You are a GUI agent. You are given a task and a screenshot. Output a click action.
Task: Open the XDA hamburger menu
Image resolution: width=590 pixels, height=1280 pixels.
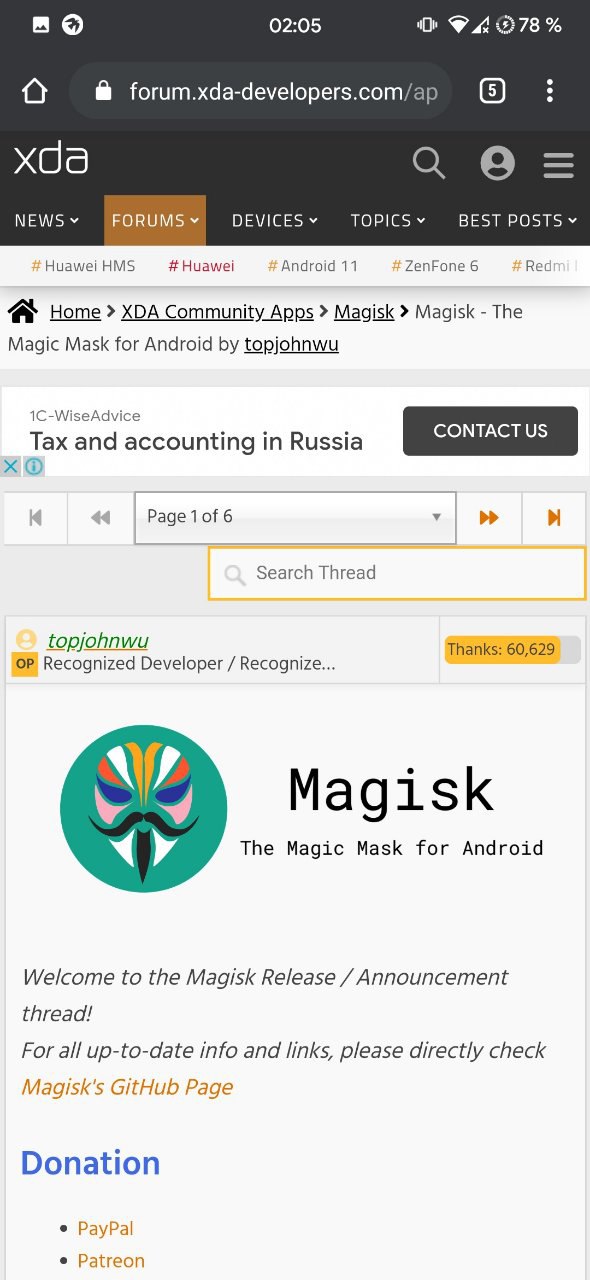point(558,164)
